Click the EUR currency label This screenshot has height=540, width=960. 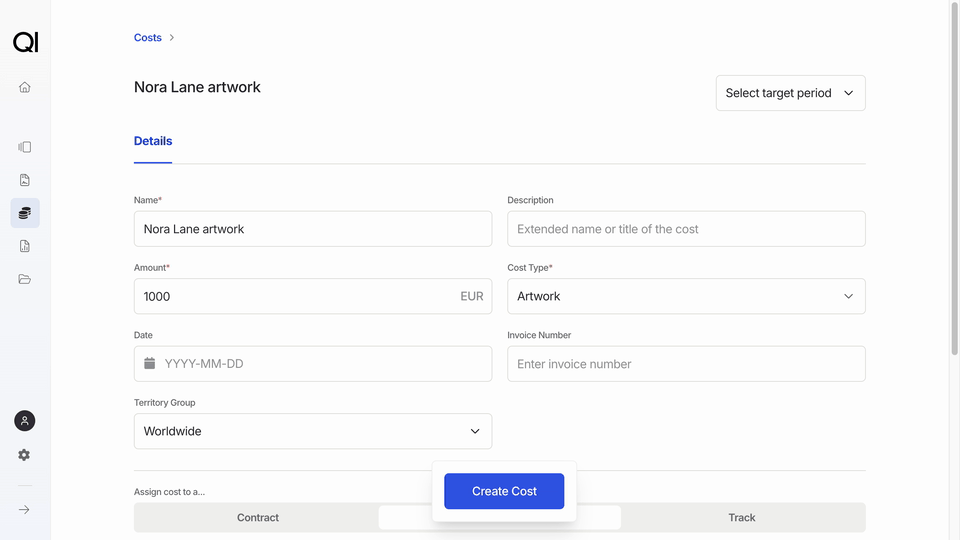(471, 296)
